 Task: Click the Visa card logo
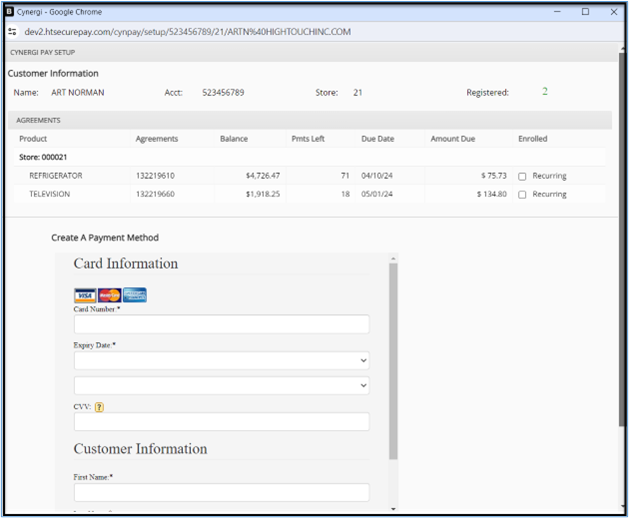point(85,295)
